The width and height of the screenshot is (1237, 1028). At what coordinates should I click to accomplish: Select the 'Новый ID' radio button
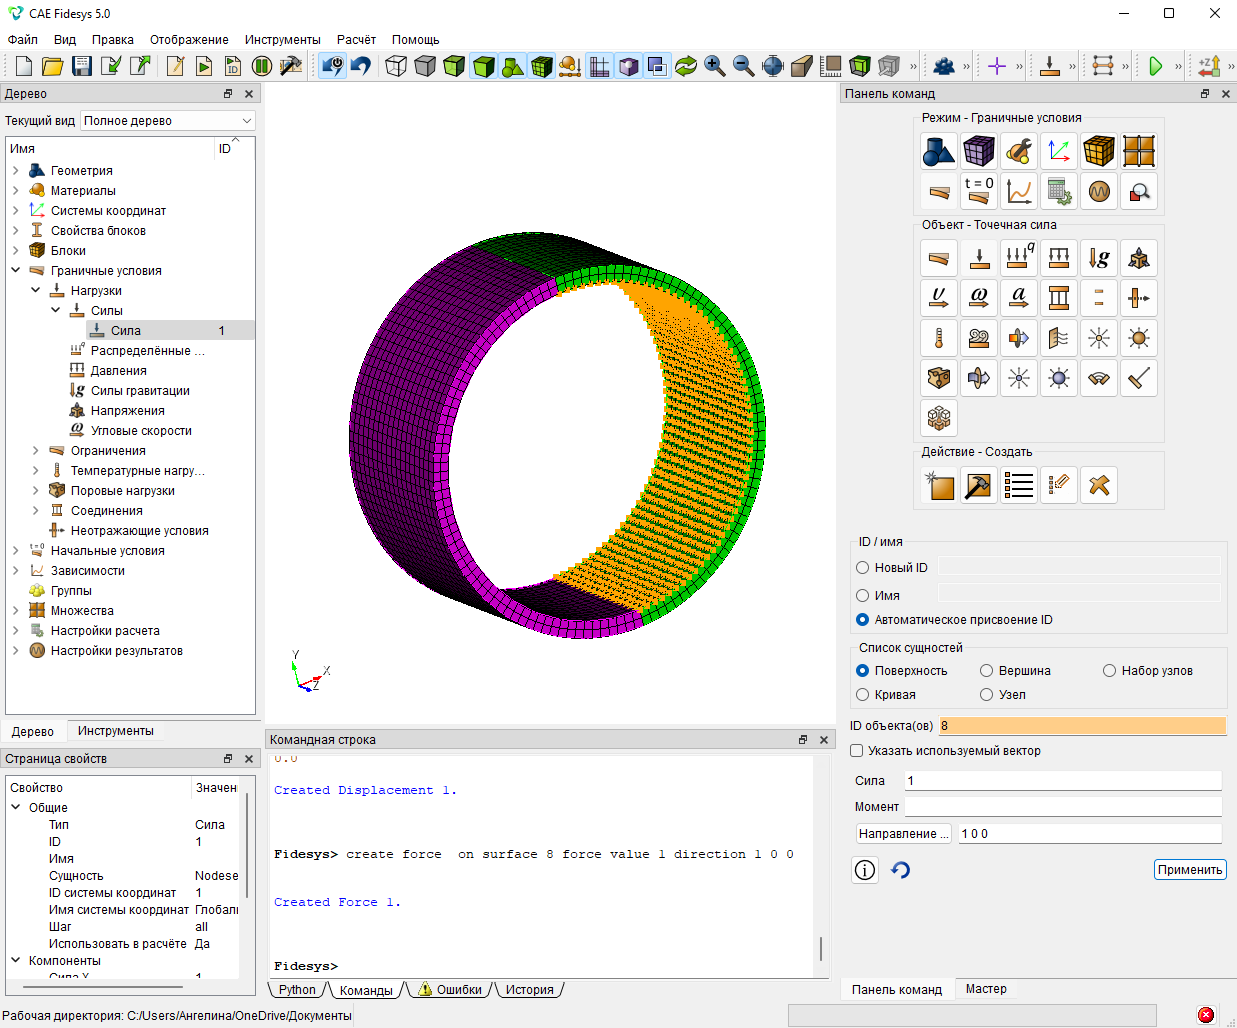coord(863,568)
